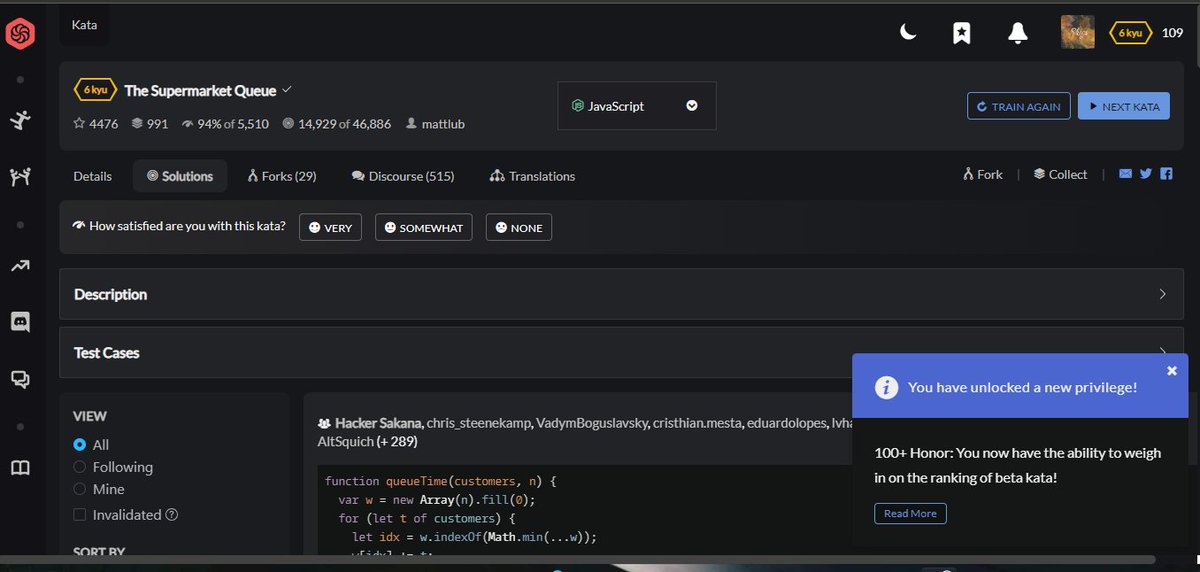The image size is (1200, 572).
Task: Open the Docs book sidebar icon
Action: click(20, 468)
